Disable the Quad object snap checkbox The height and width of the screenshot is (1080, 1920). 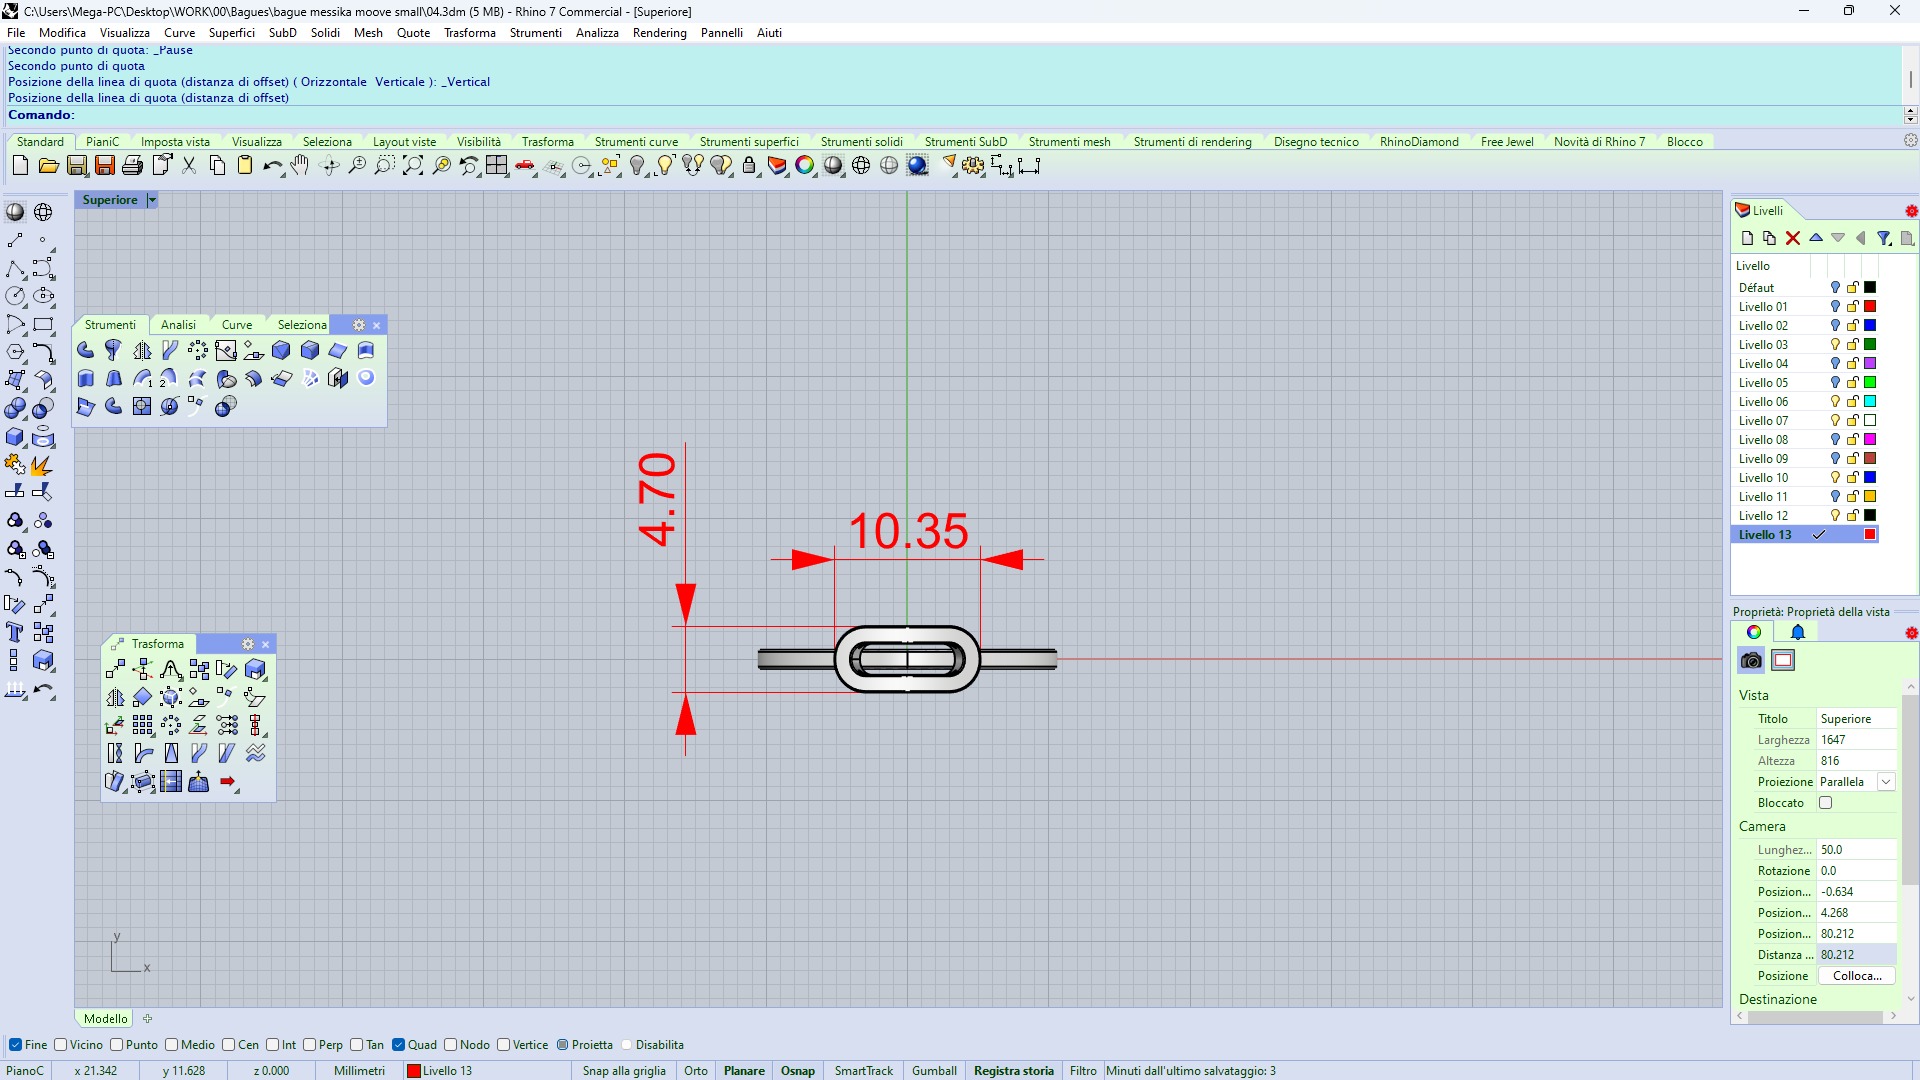pos(399,1045)
